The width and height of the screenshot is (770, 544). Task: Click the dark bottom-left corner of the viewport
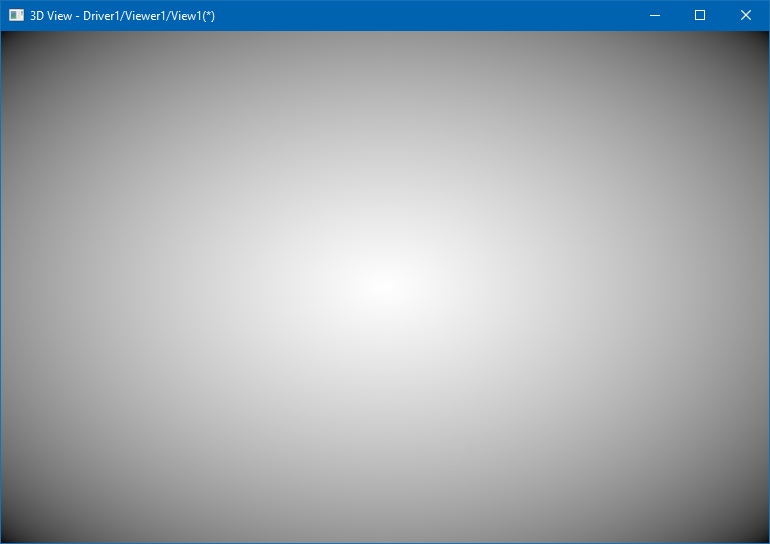[8, 536]
